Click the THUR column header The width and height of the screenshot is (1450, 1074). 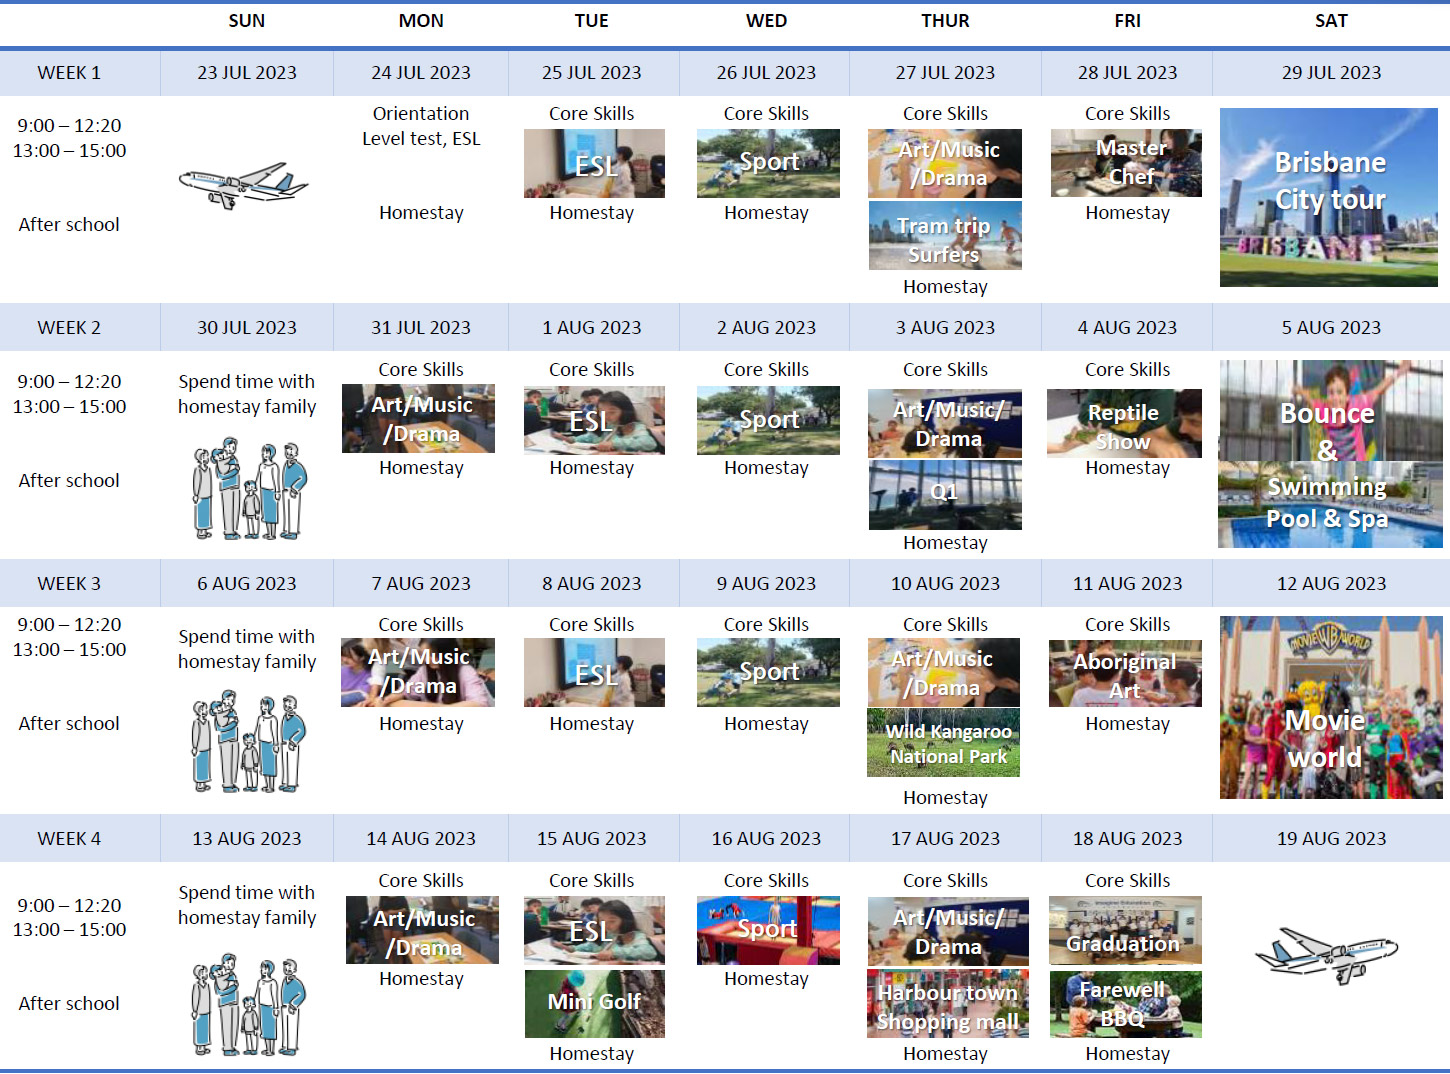[945, 21]
